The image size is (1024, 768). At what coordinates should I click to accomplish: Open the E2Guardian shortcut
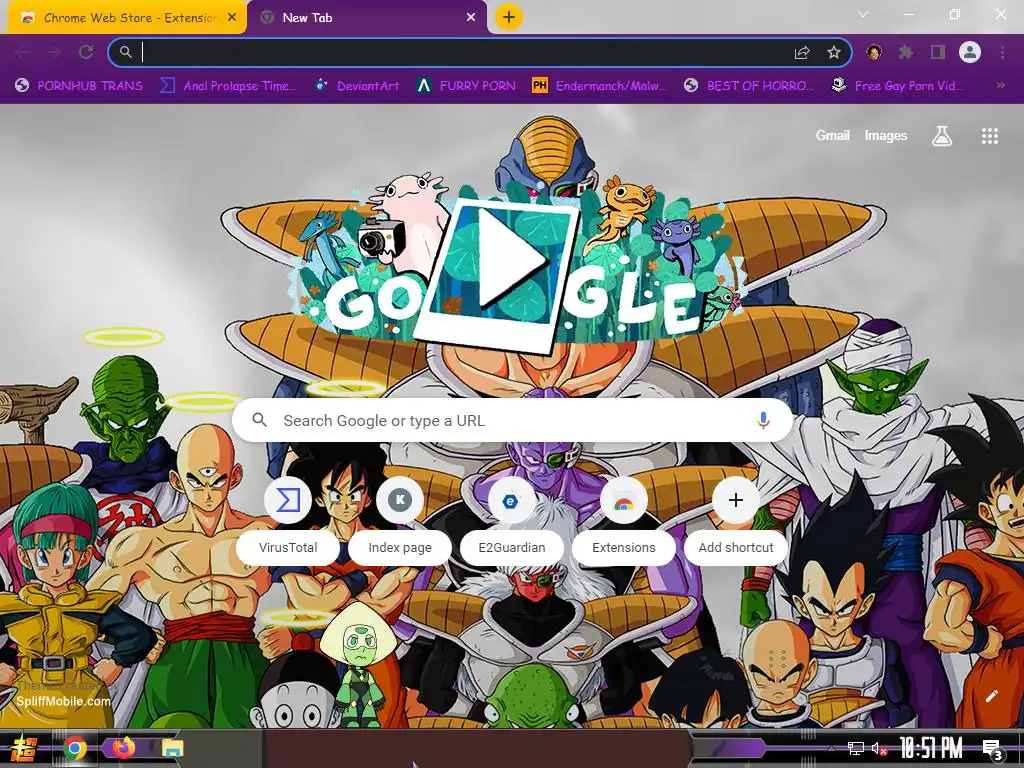[x=511, y=522]
